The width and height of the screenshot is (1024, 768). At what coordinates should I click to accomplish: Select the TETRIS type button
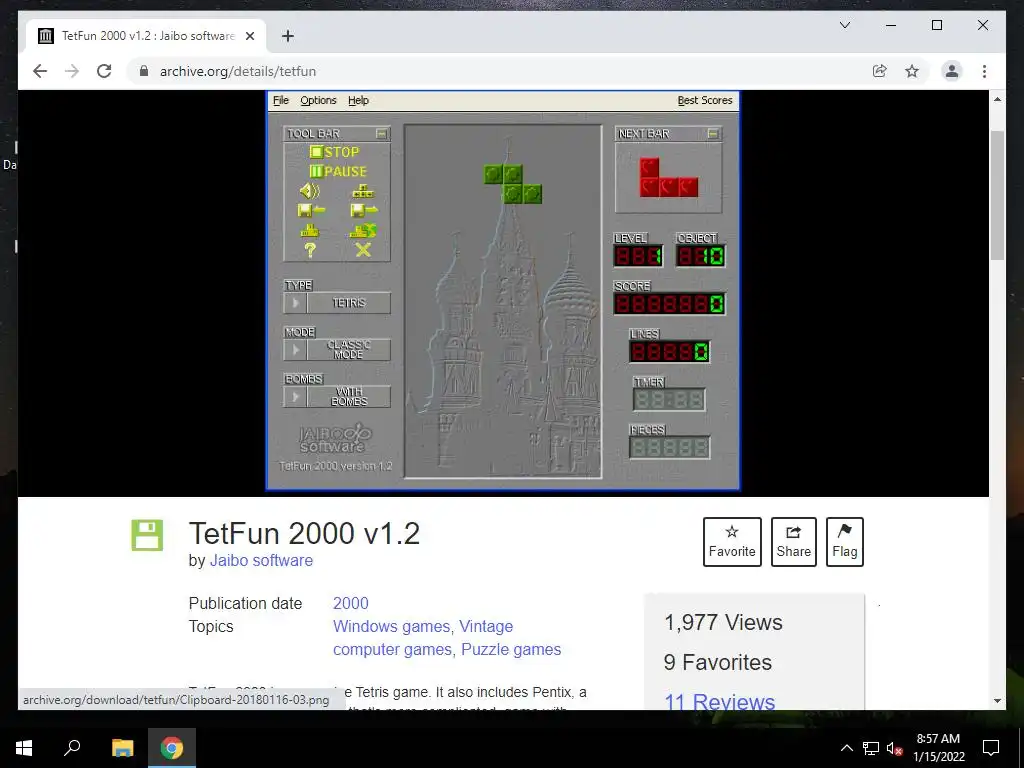349,303
